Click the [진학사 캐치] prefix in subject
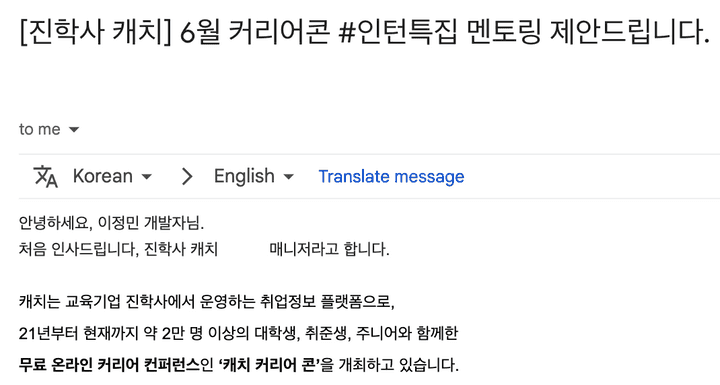The width and height of the screenshot is (720, 385). pos(96,32)
